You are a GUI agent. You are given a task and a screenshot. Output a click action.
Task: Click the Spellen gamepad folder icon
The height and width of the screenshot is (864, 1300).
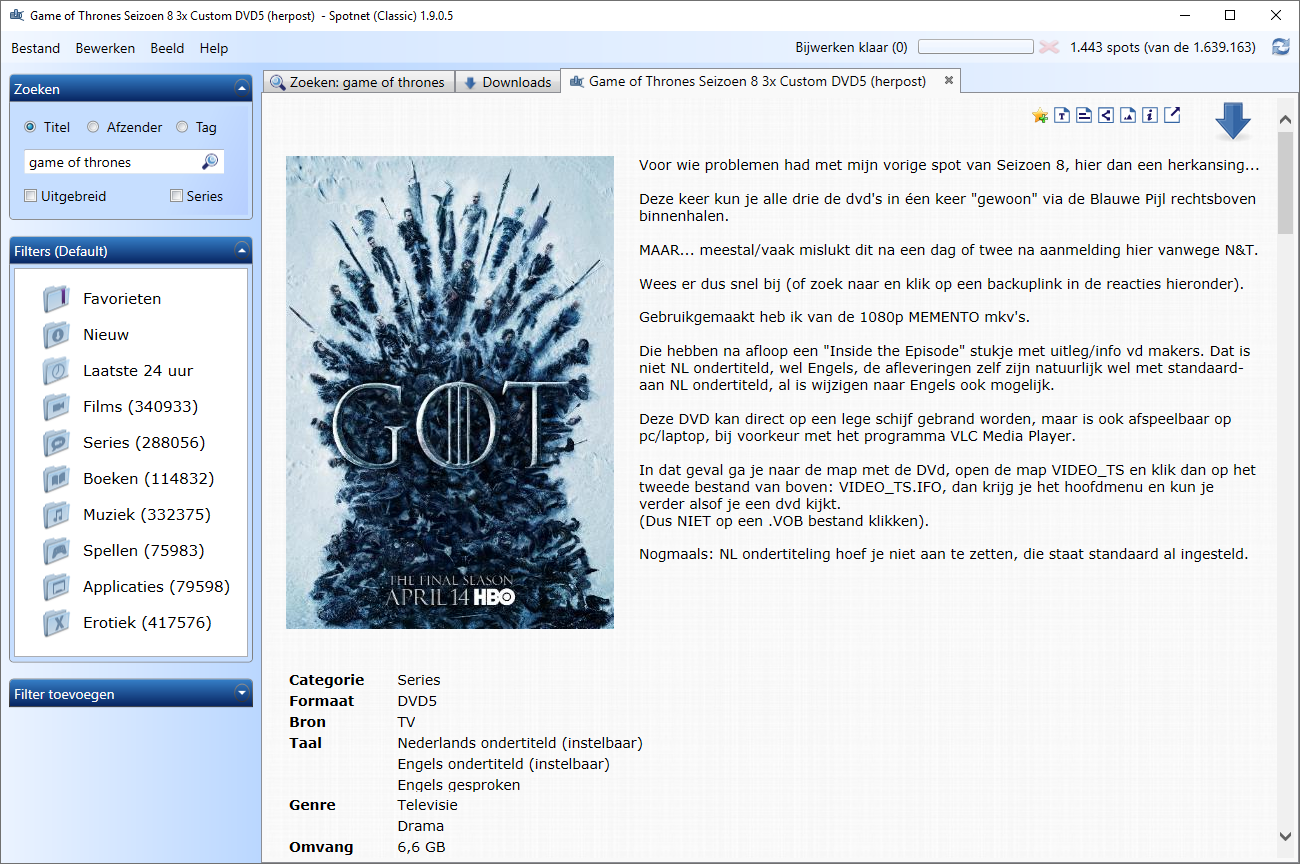pos(56,550)
